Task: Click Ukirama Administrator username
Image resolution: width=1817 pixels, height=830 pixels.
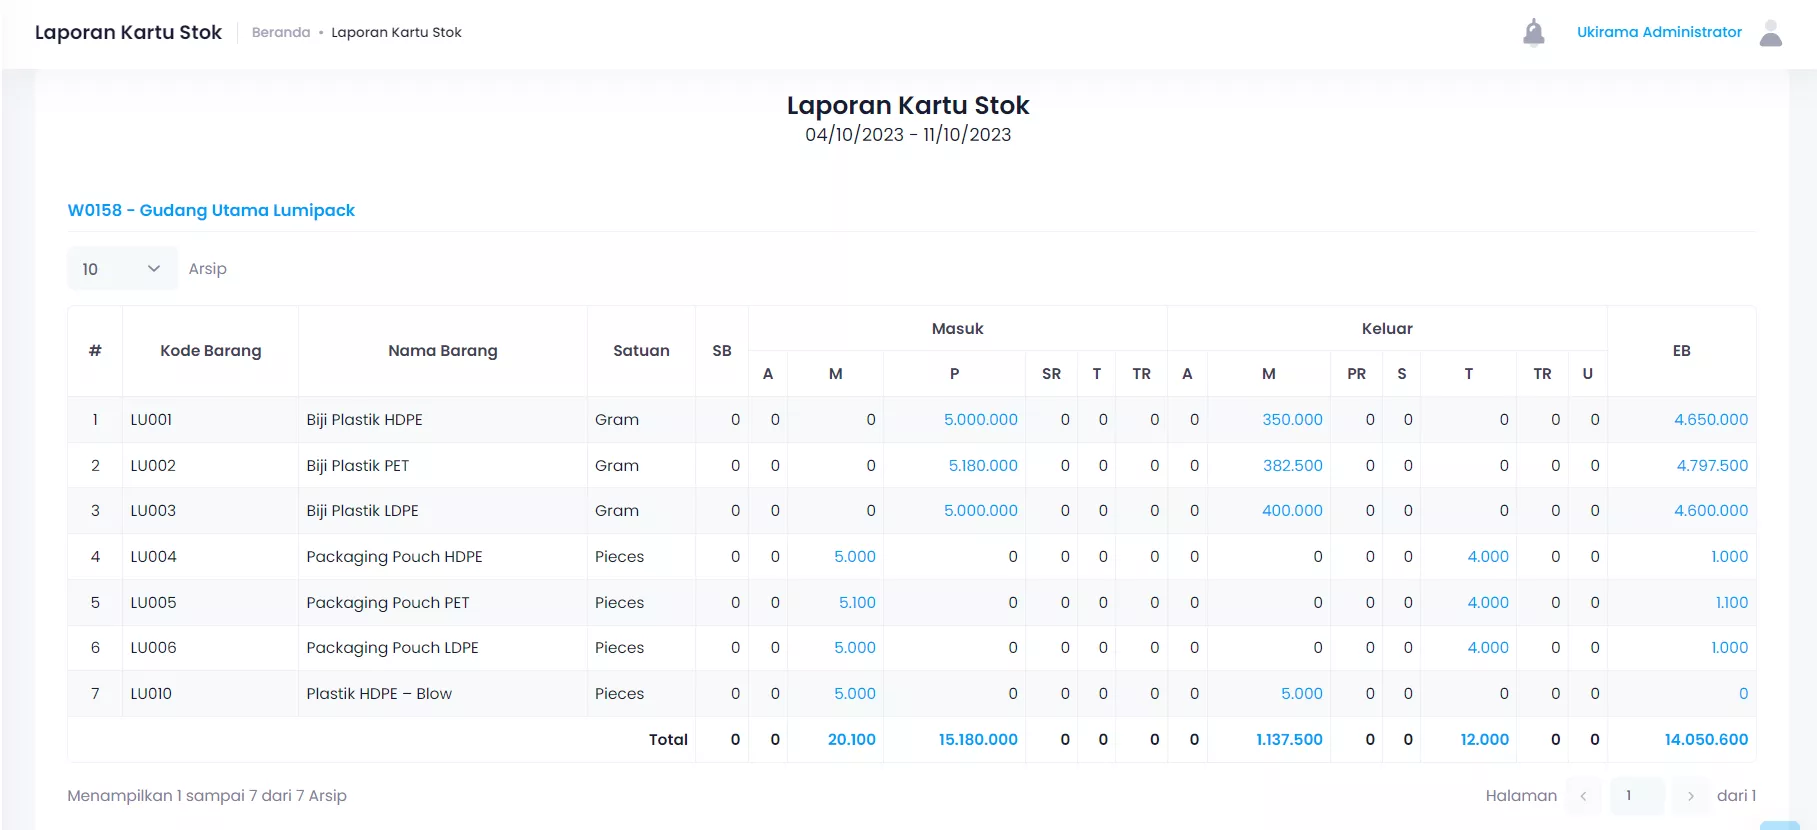Action: coord(1659,32)
